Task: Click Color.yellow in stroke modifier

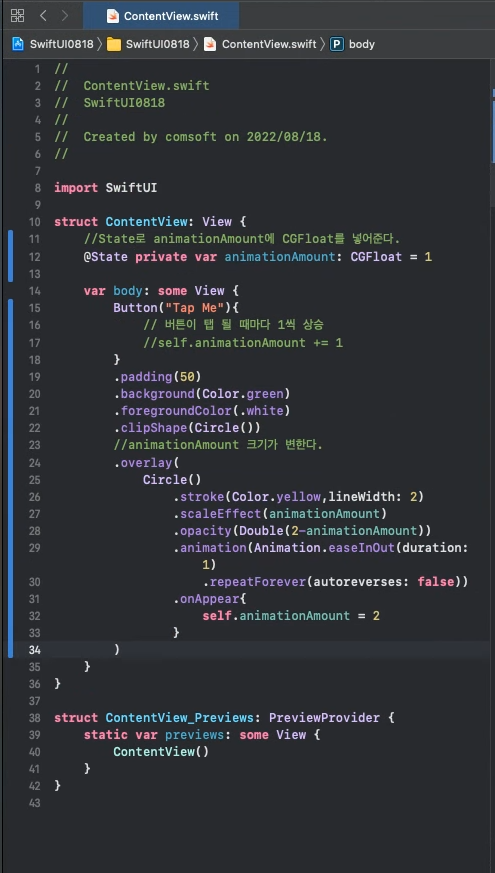Action: pyautogui.click(x=276, y=496)
